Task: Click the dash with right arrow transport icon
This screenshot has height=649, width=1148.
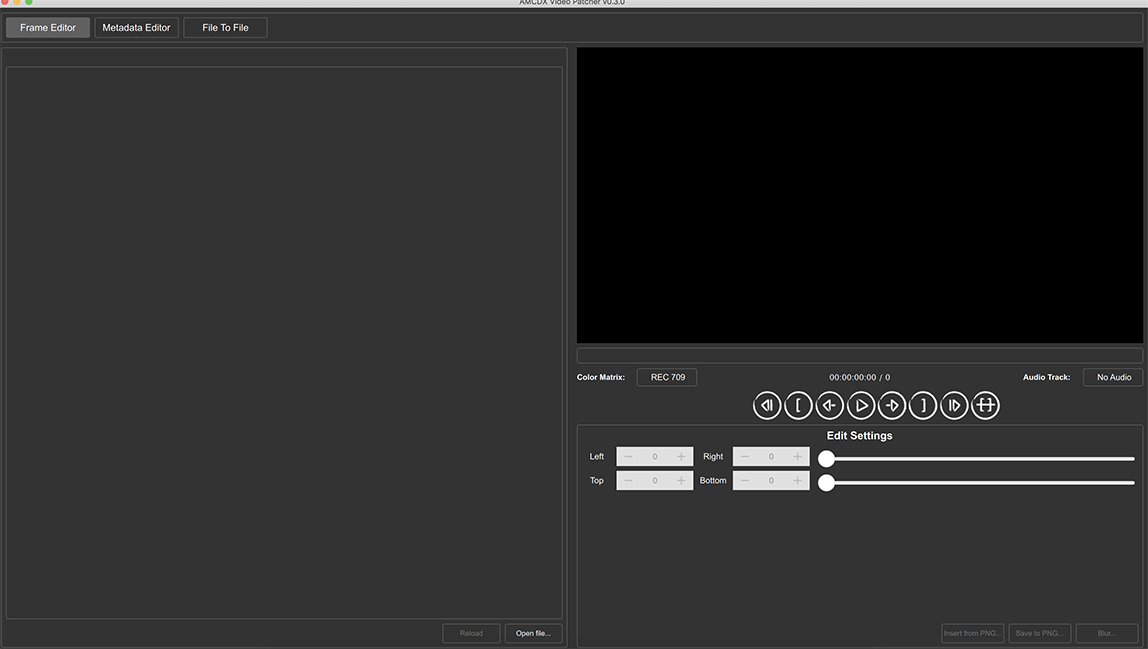Action: pyautogui.click(x=892, y=405)
